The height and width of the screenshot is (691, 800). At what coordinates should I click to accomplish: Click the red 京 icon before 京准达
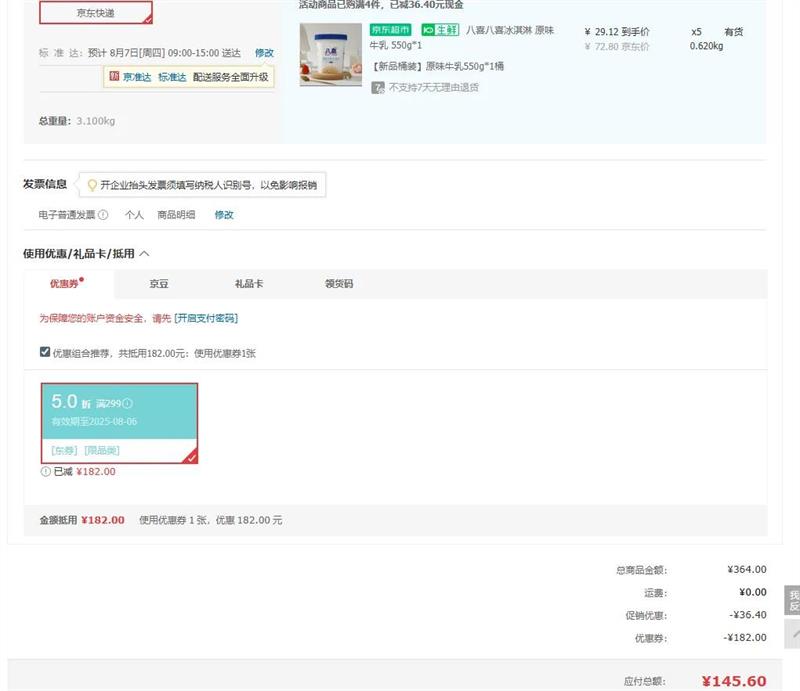114,77
